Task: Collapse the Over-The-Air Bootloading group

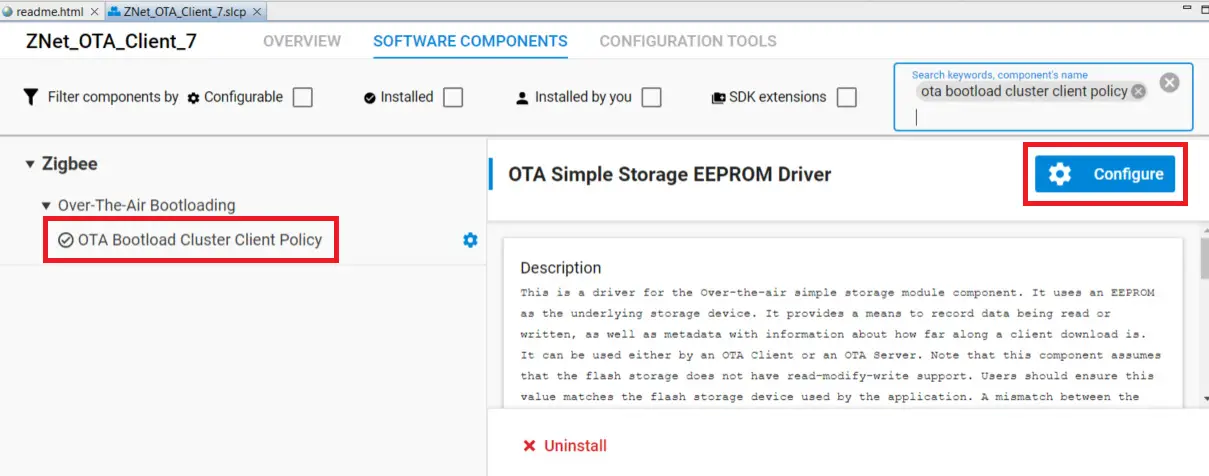Action: click(46, 206)
